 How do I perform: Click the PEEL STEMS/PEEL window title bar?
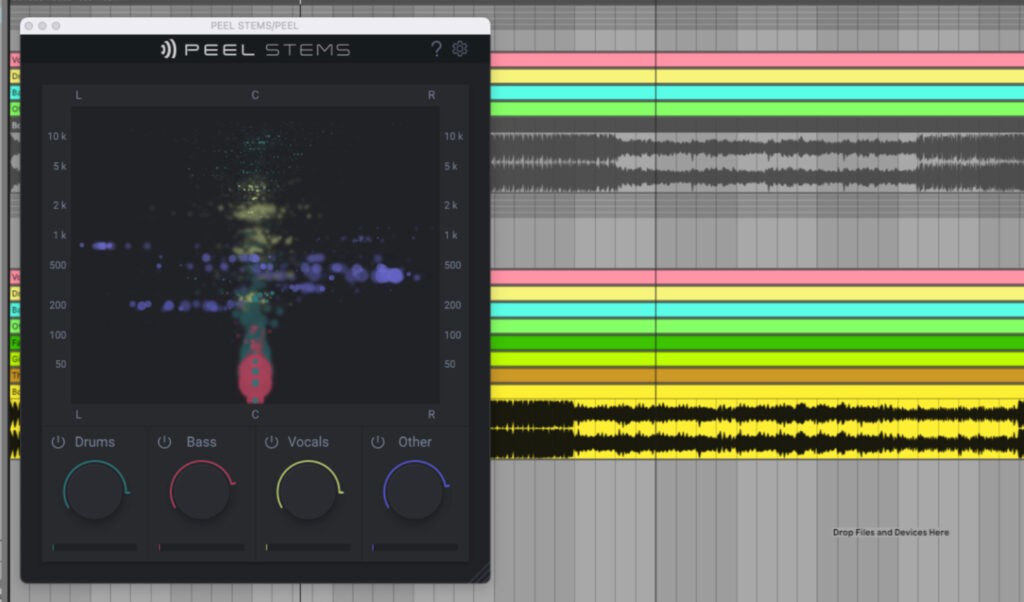[255, 25]
